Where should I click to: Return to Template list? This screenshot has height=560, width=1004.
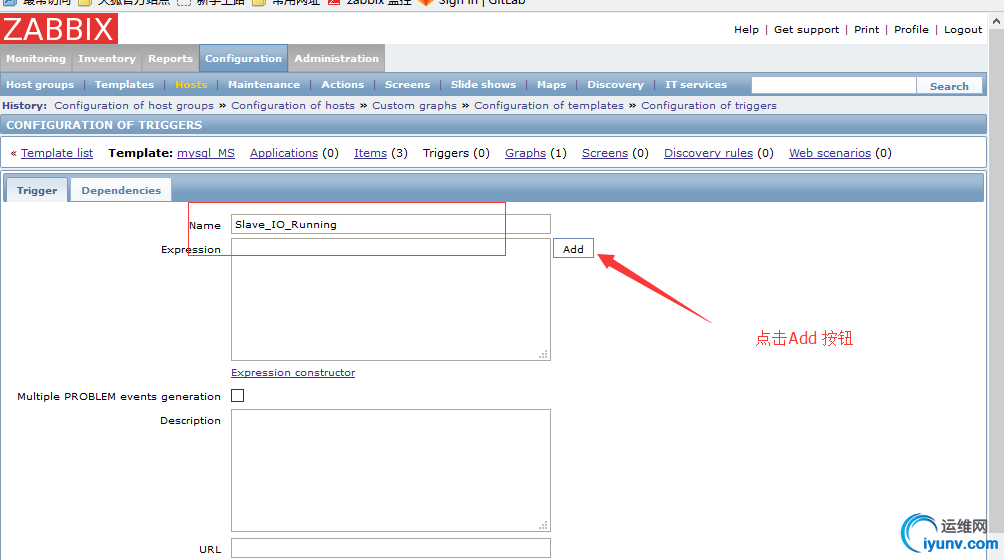click(x=57, y=153)
